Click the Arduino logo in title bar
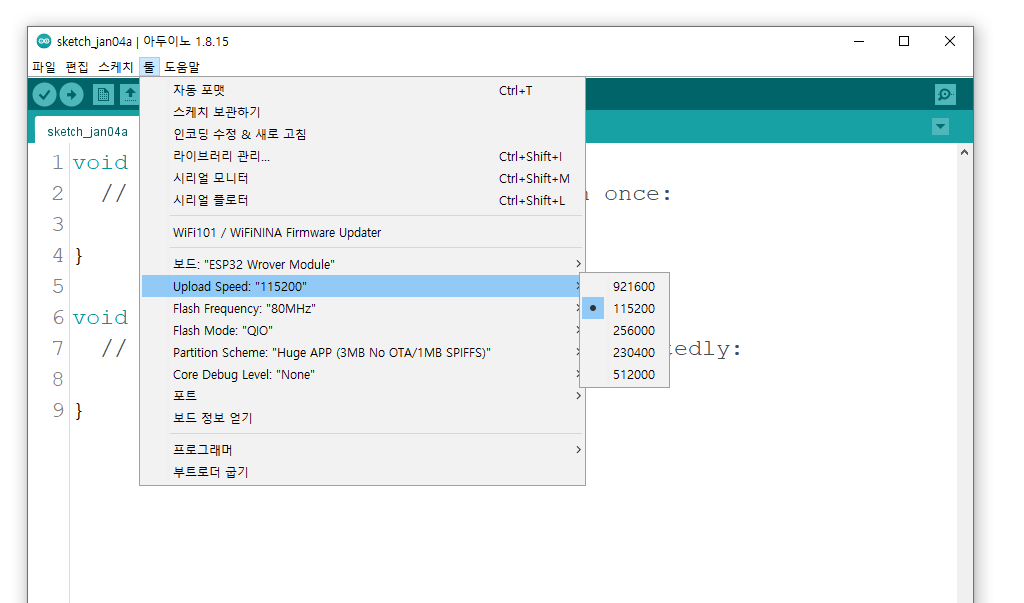Image resolution: width=1024 pixels, height=603 pixels. 44,41
